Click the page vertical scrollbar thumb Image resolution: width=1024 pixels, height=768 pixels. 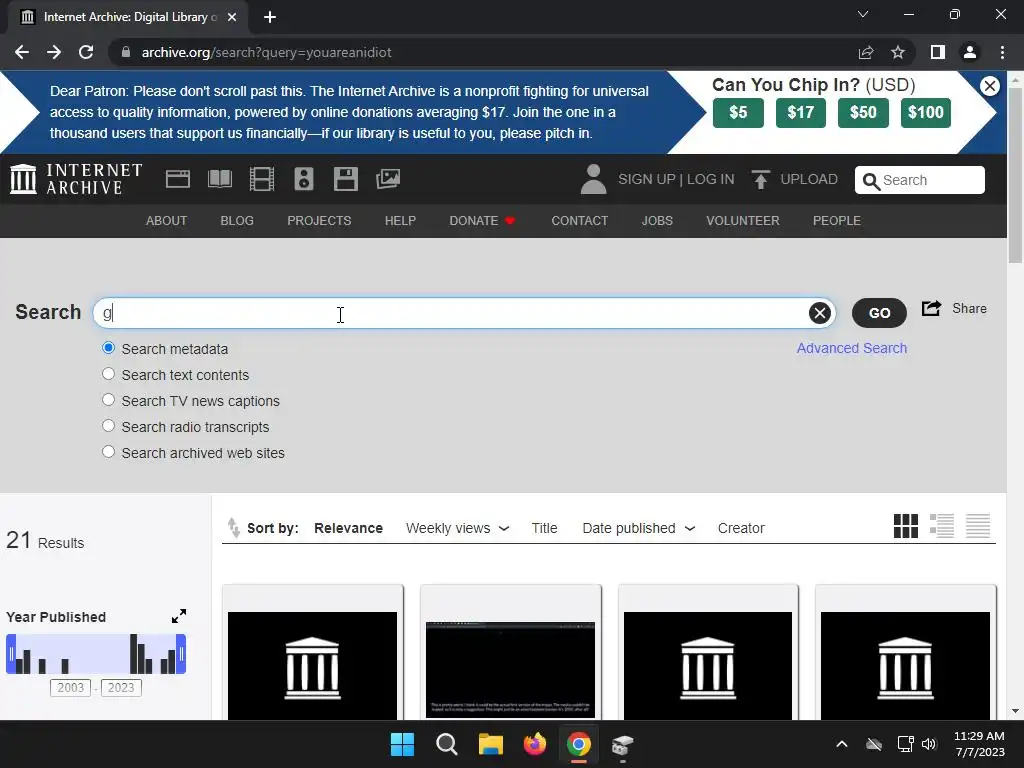(1015, 175)
